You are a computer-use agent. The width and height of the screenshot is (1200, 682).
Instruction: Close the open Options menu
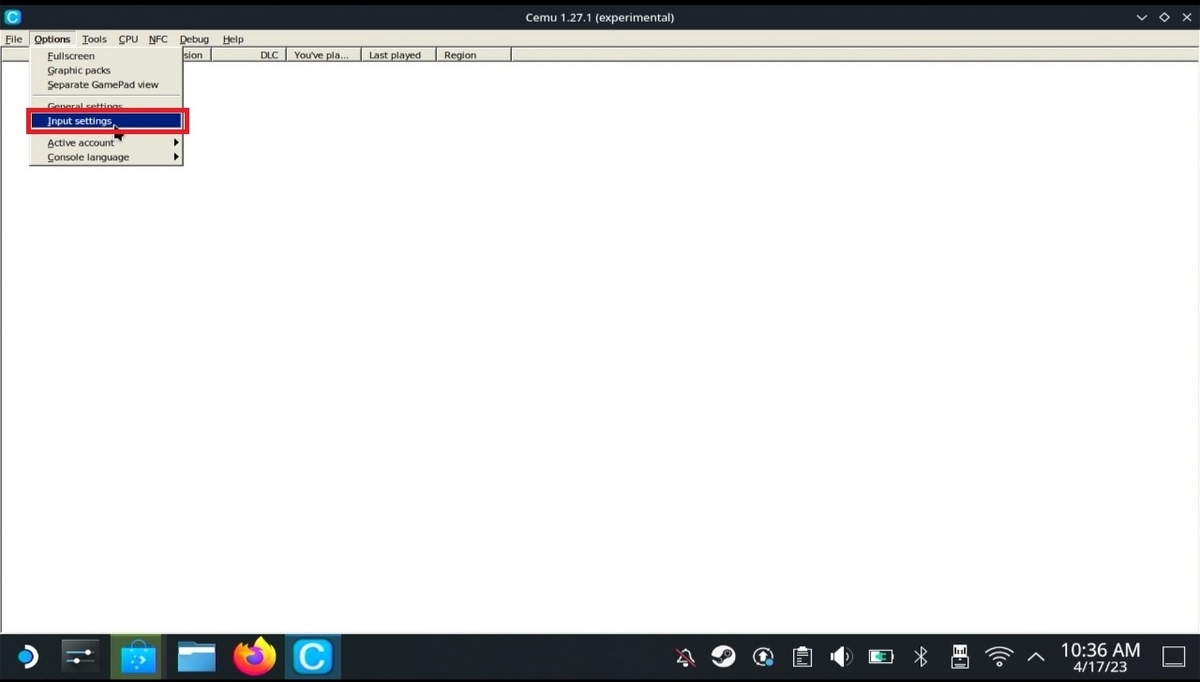[52, 39]
